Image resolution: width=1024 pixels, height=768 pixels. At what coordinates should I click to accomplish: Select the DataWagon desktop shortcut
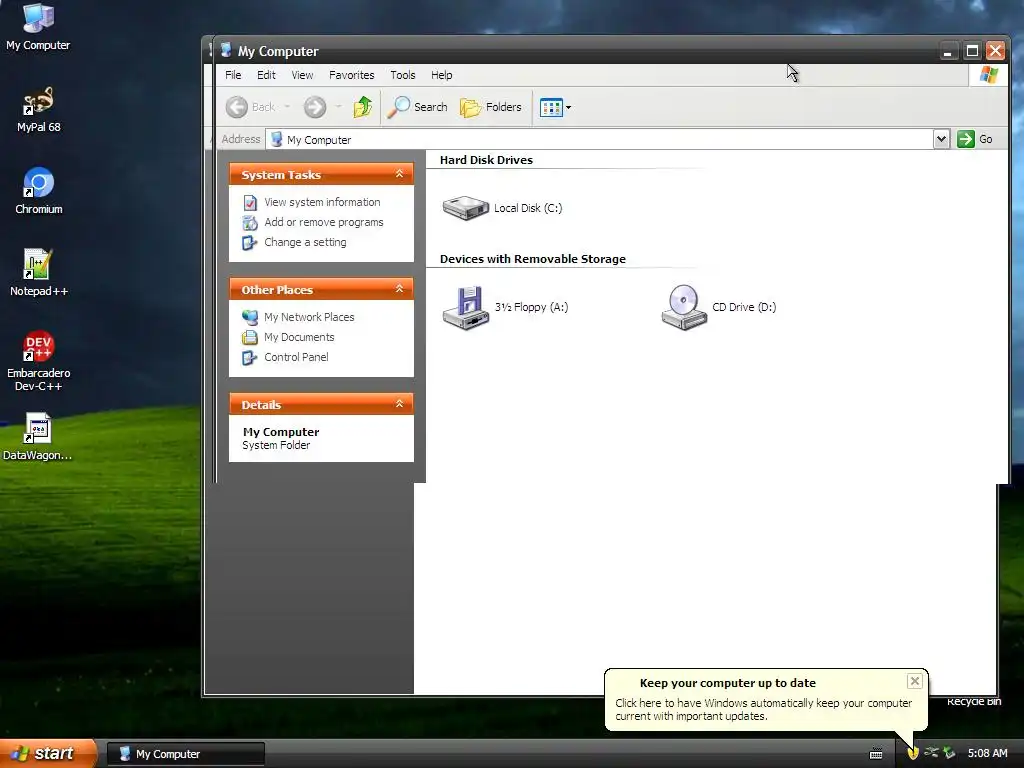38,437
